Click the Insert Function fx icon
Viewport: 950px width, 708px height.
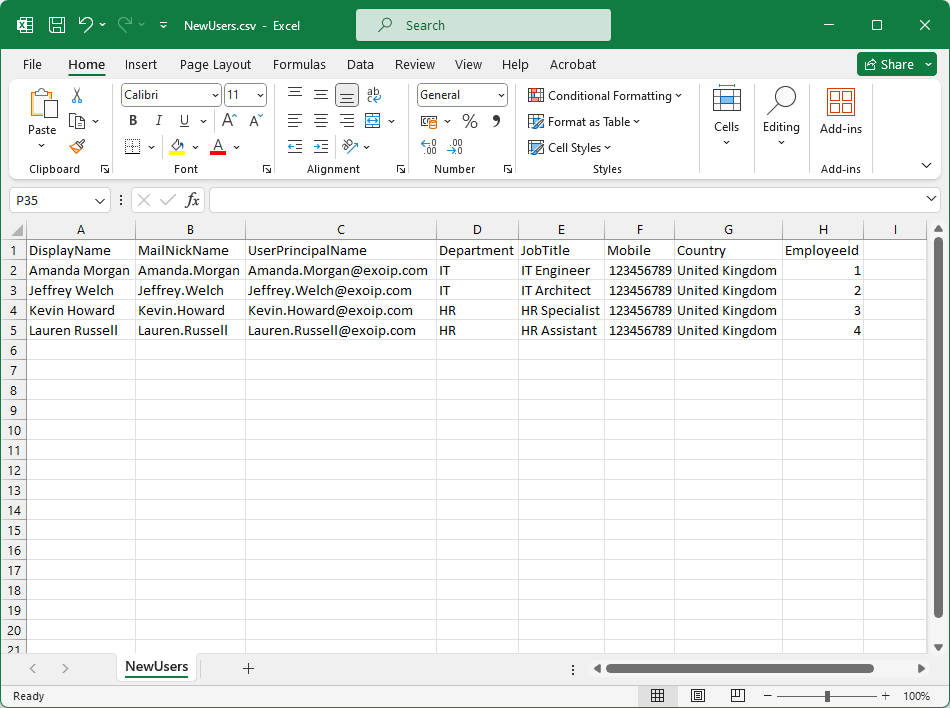[x=193, y=200]
